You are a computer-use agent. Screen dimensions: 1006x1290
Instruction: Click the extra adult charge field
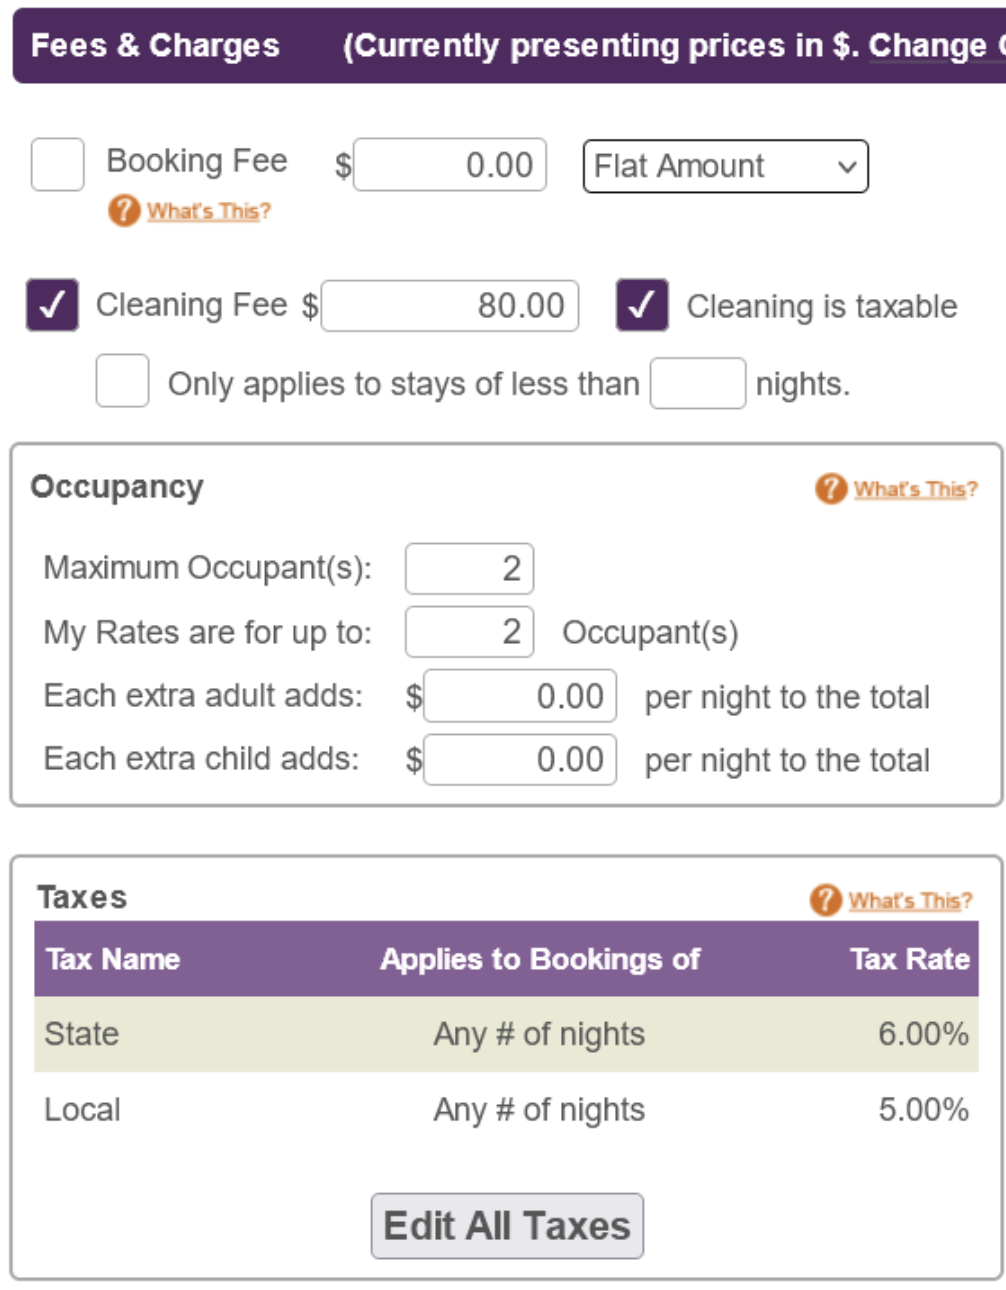pyautogui.click(x=520, y=696)
